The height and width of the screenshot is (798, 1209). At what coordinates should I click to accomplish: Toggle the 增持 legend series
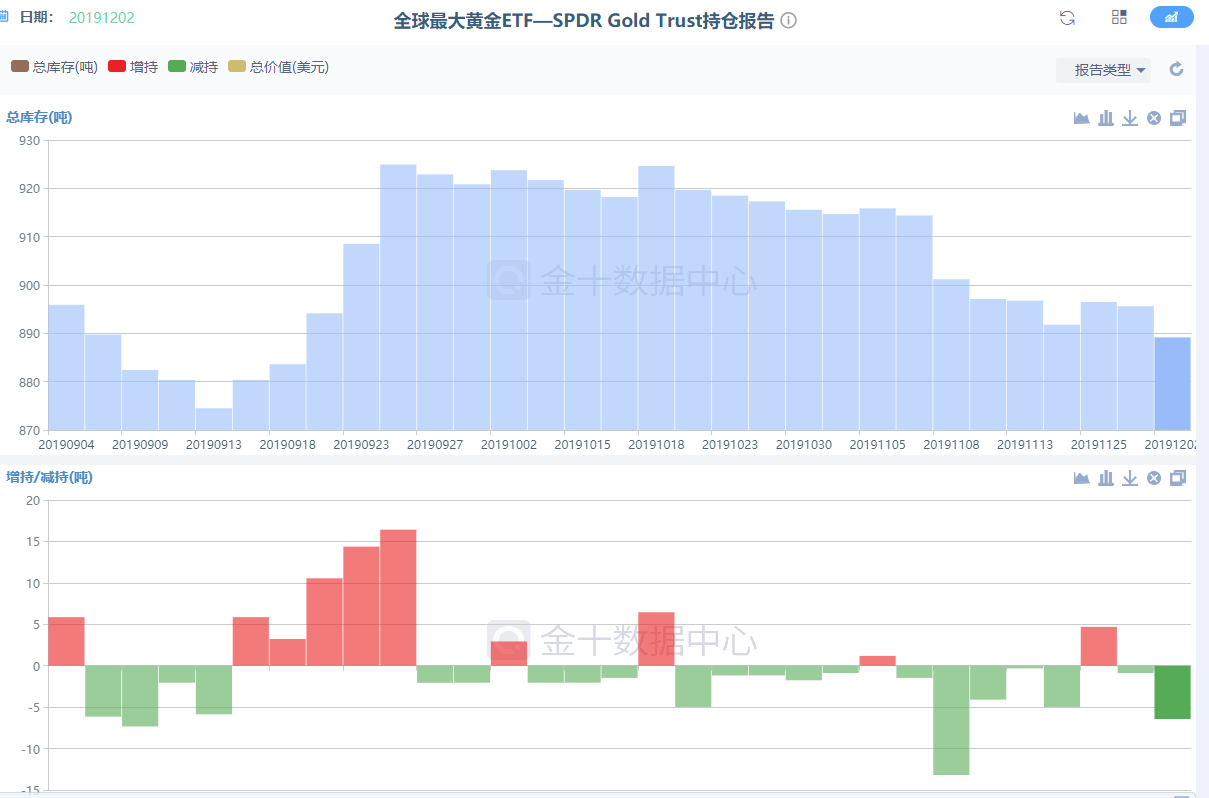pos(133,67)
